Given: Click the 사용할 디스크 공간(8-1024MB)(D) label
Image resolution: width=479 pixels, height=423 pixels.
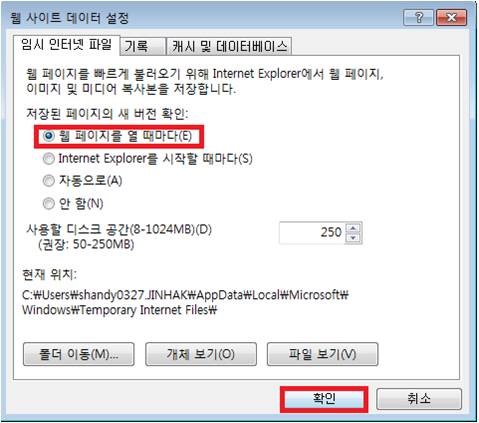Looking at the screenshot, I should [119, 229].
